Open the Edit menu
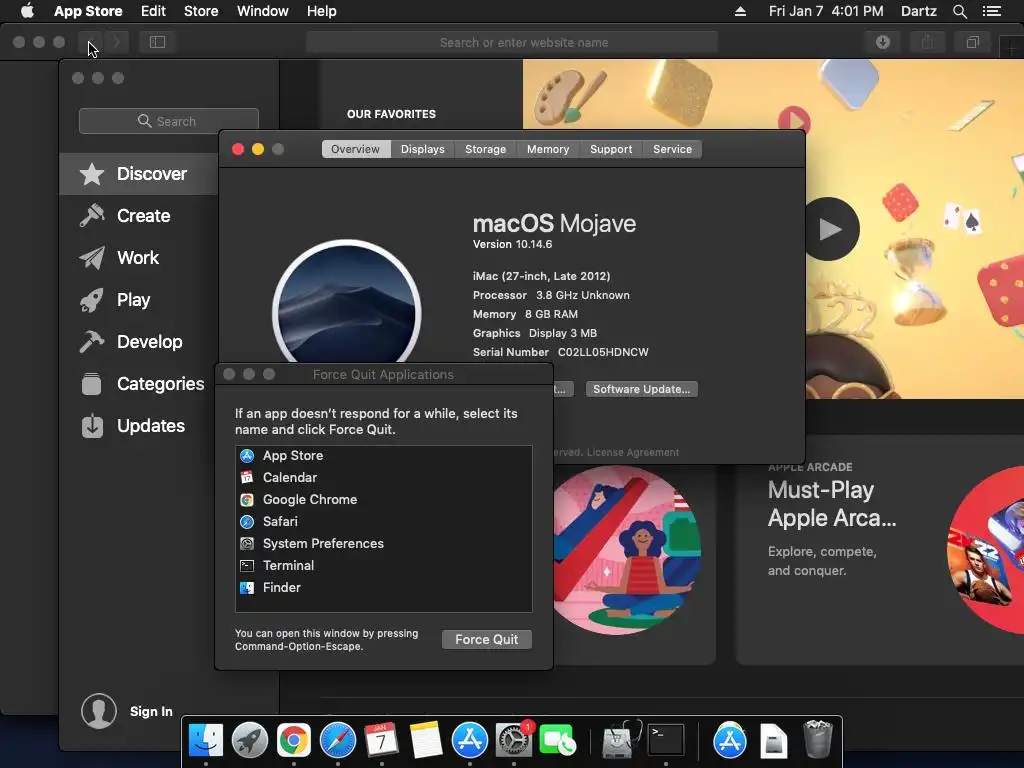Image resolution: width=1024 pixels, height=768 pixels. (x=153, y=11)
